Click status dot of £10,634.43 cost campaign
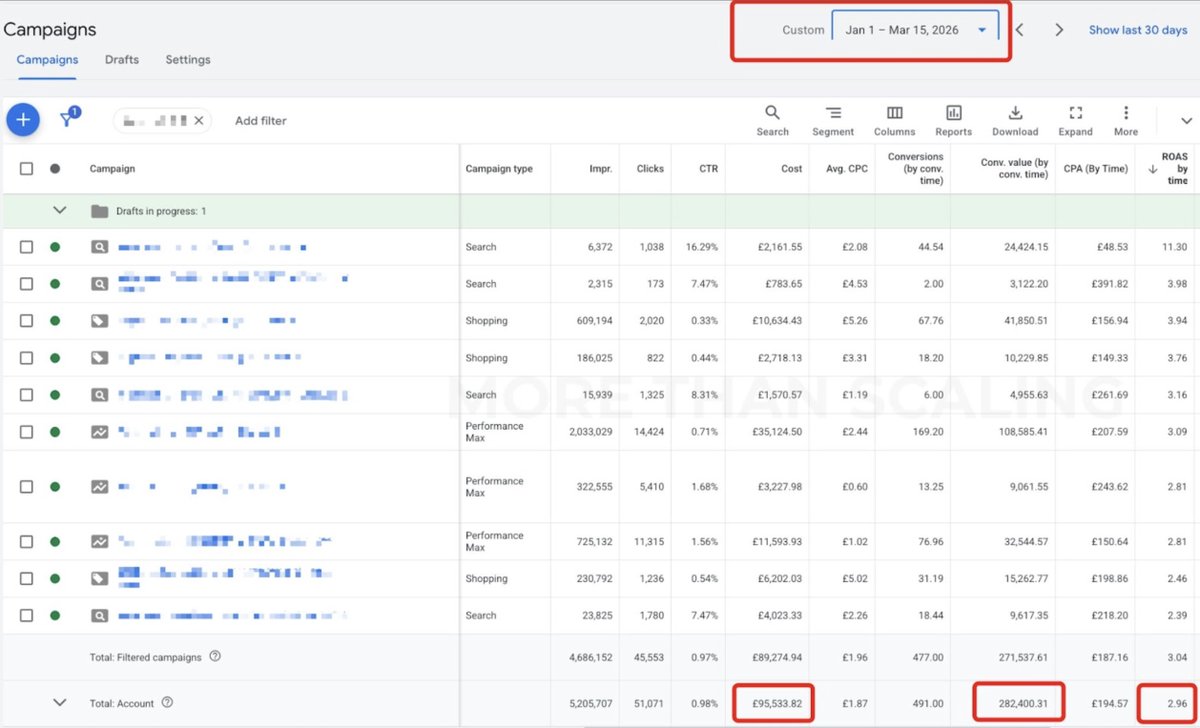The image size is (1200, 728). pyautogui.click(x=55, y=321)
